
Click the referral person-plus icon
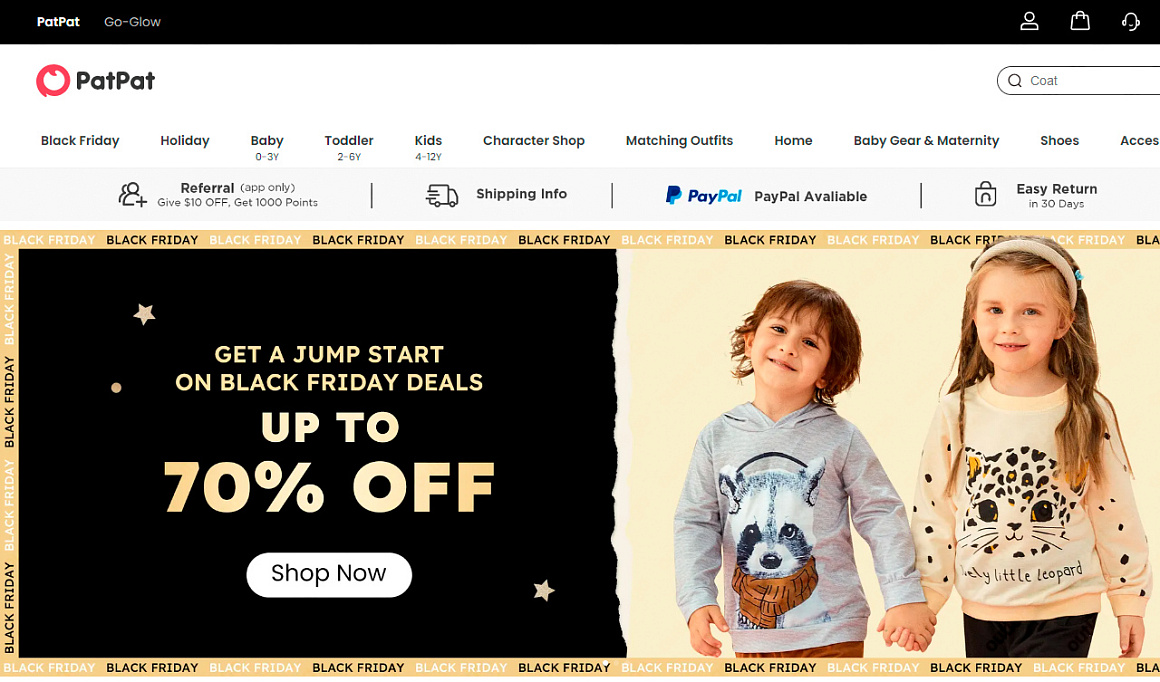[132, 195]
